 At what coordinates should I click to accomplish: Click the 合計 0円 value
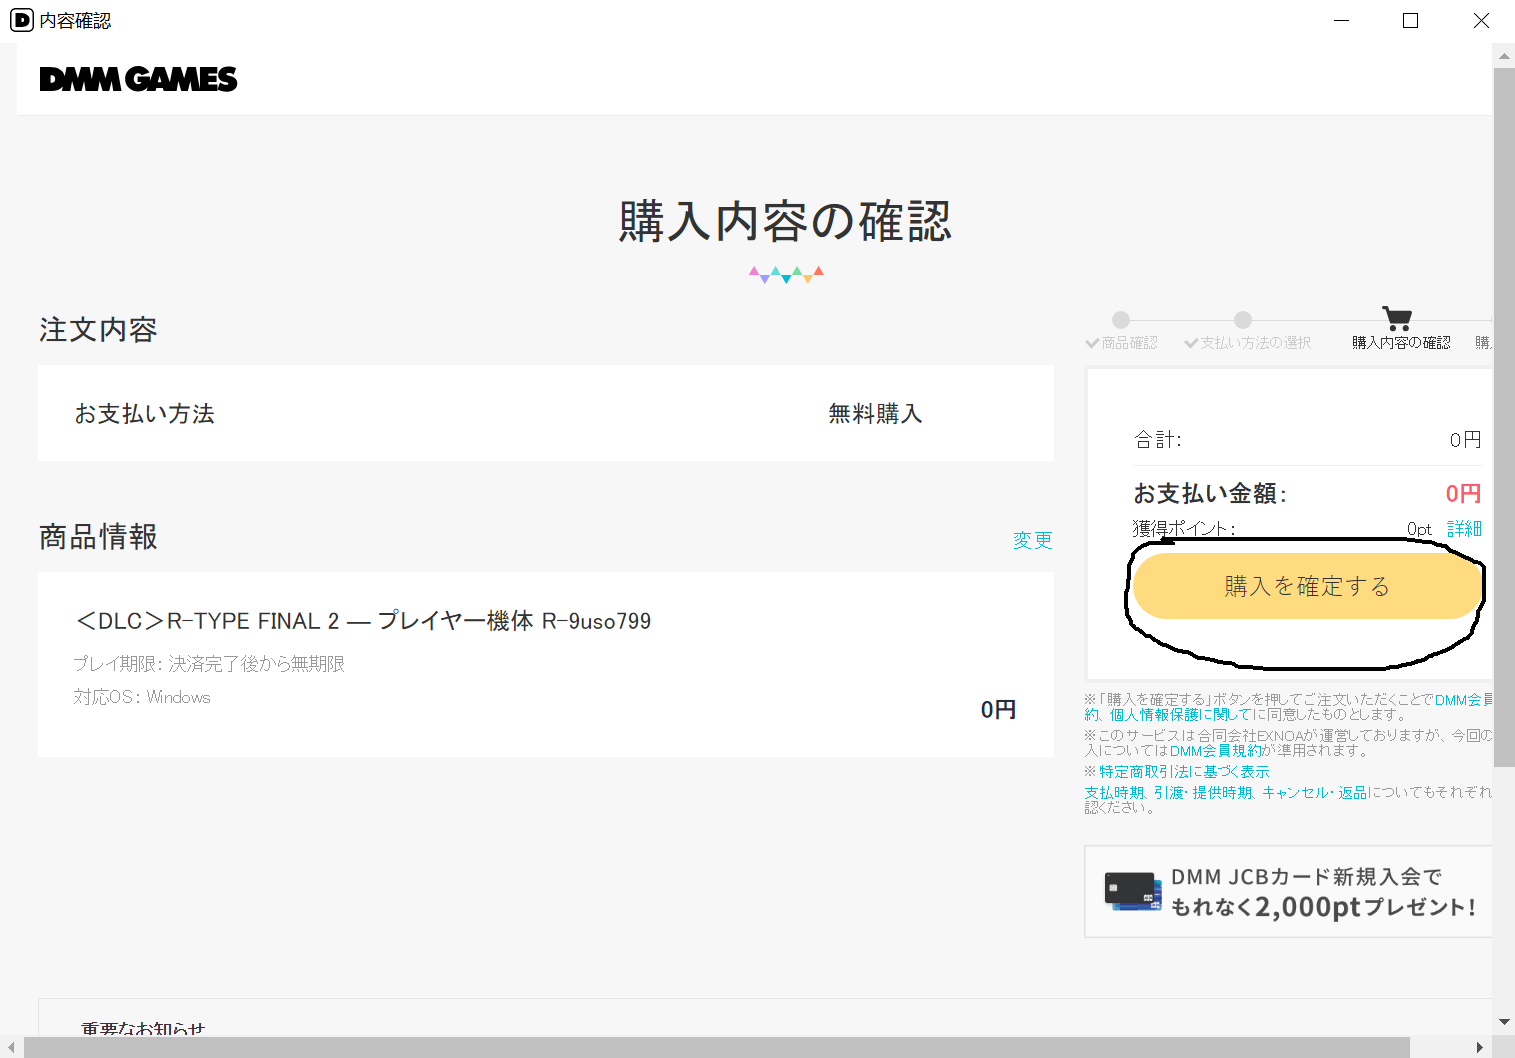coord(1465,440)
